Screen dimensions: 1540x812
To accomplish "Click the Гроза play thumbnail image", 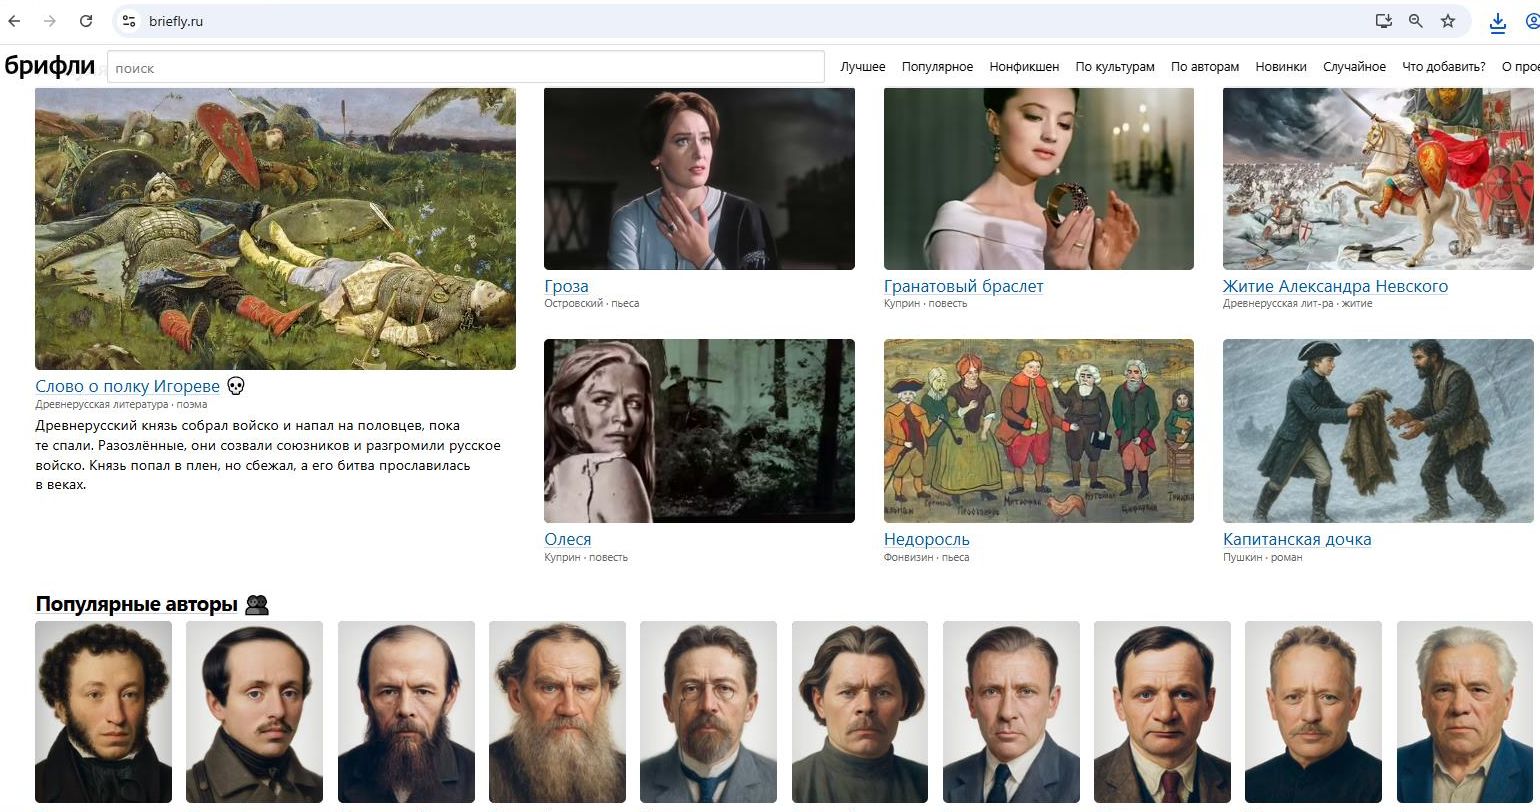I will 699,179.
